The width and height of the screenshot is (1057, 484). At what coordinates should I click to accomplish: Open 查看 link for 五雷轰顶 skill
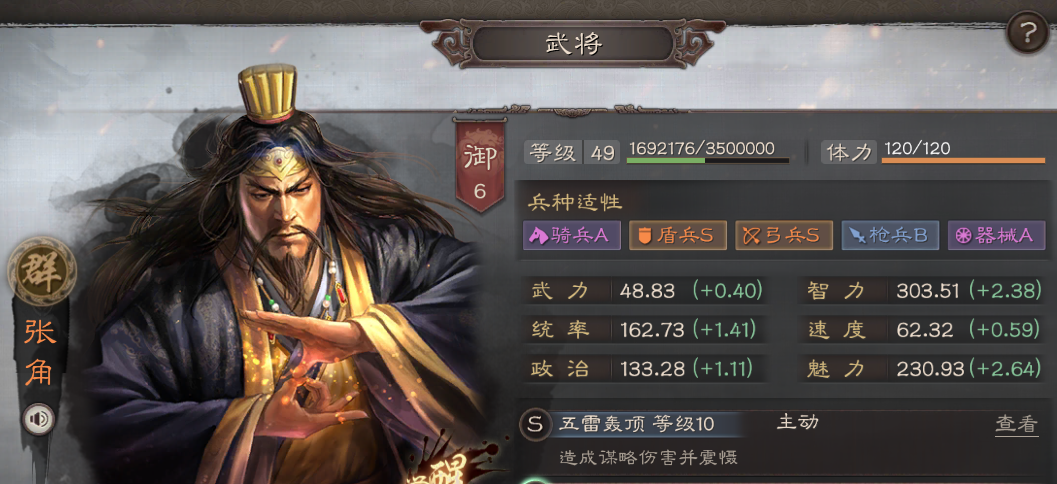click(x=1017, y=424)
